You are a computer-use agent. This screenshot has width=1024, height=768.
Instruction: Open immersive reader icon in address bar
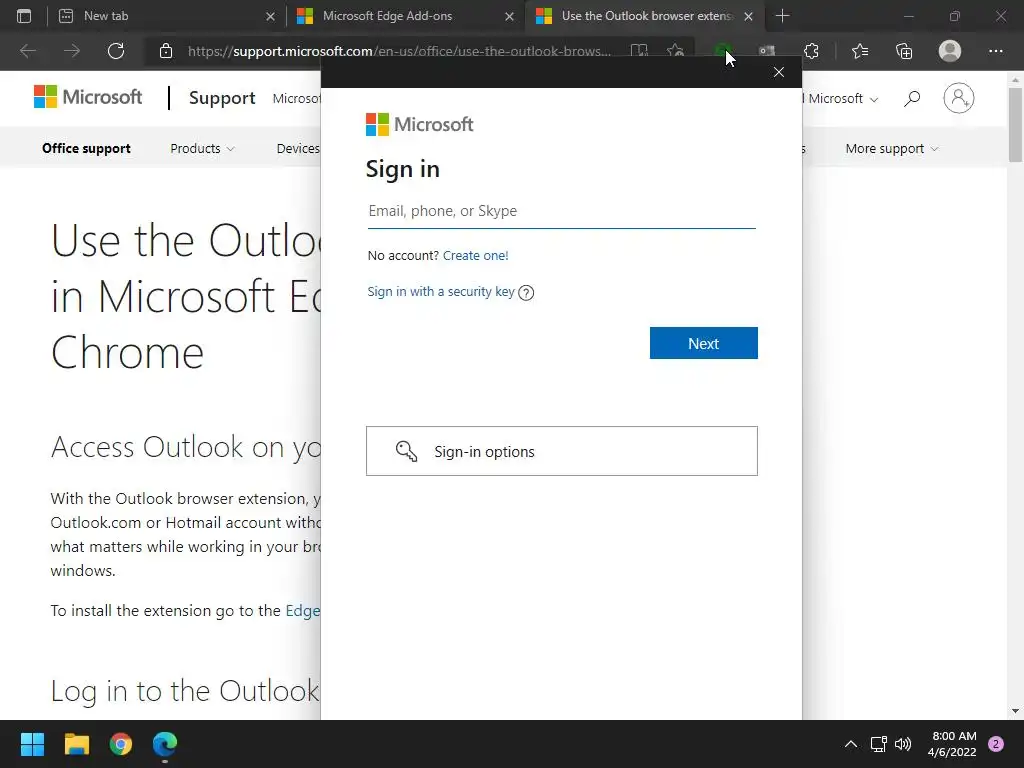(639, 51)
